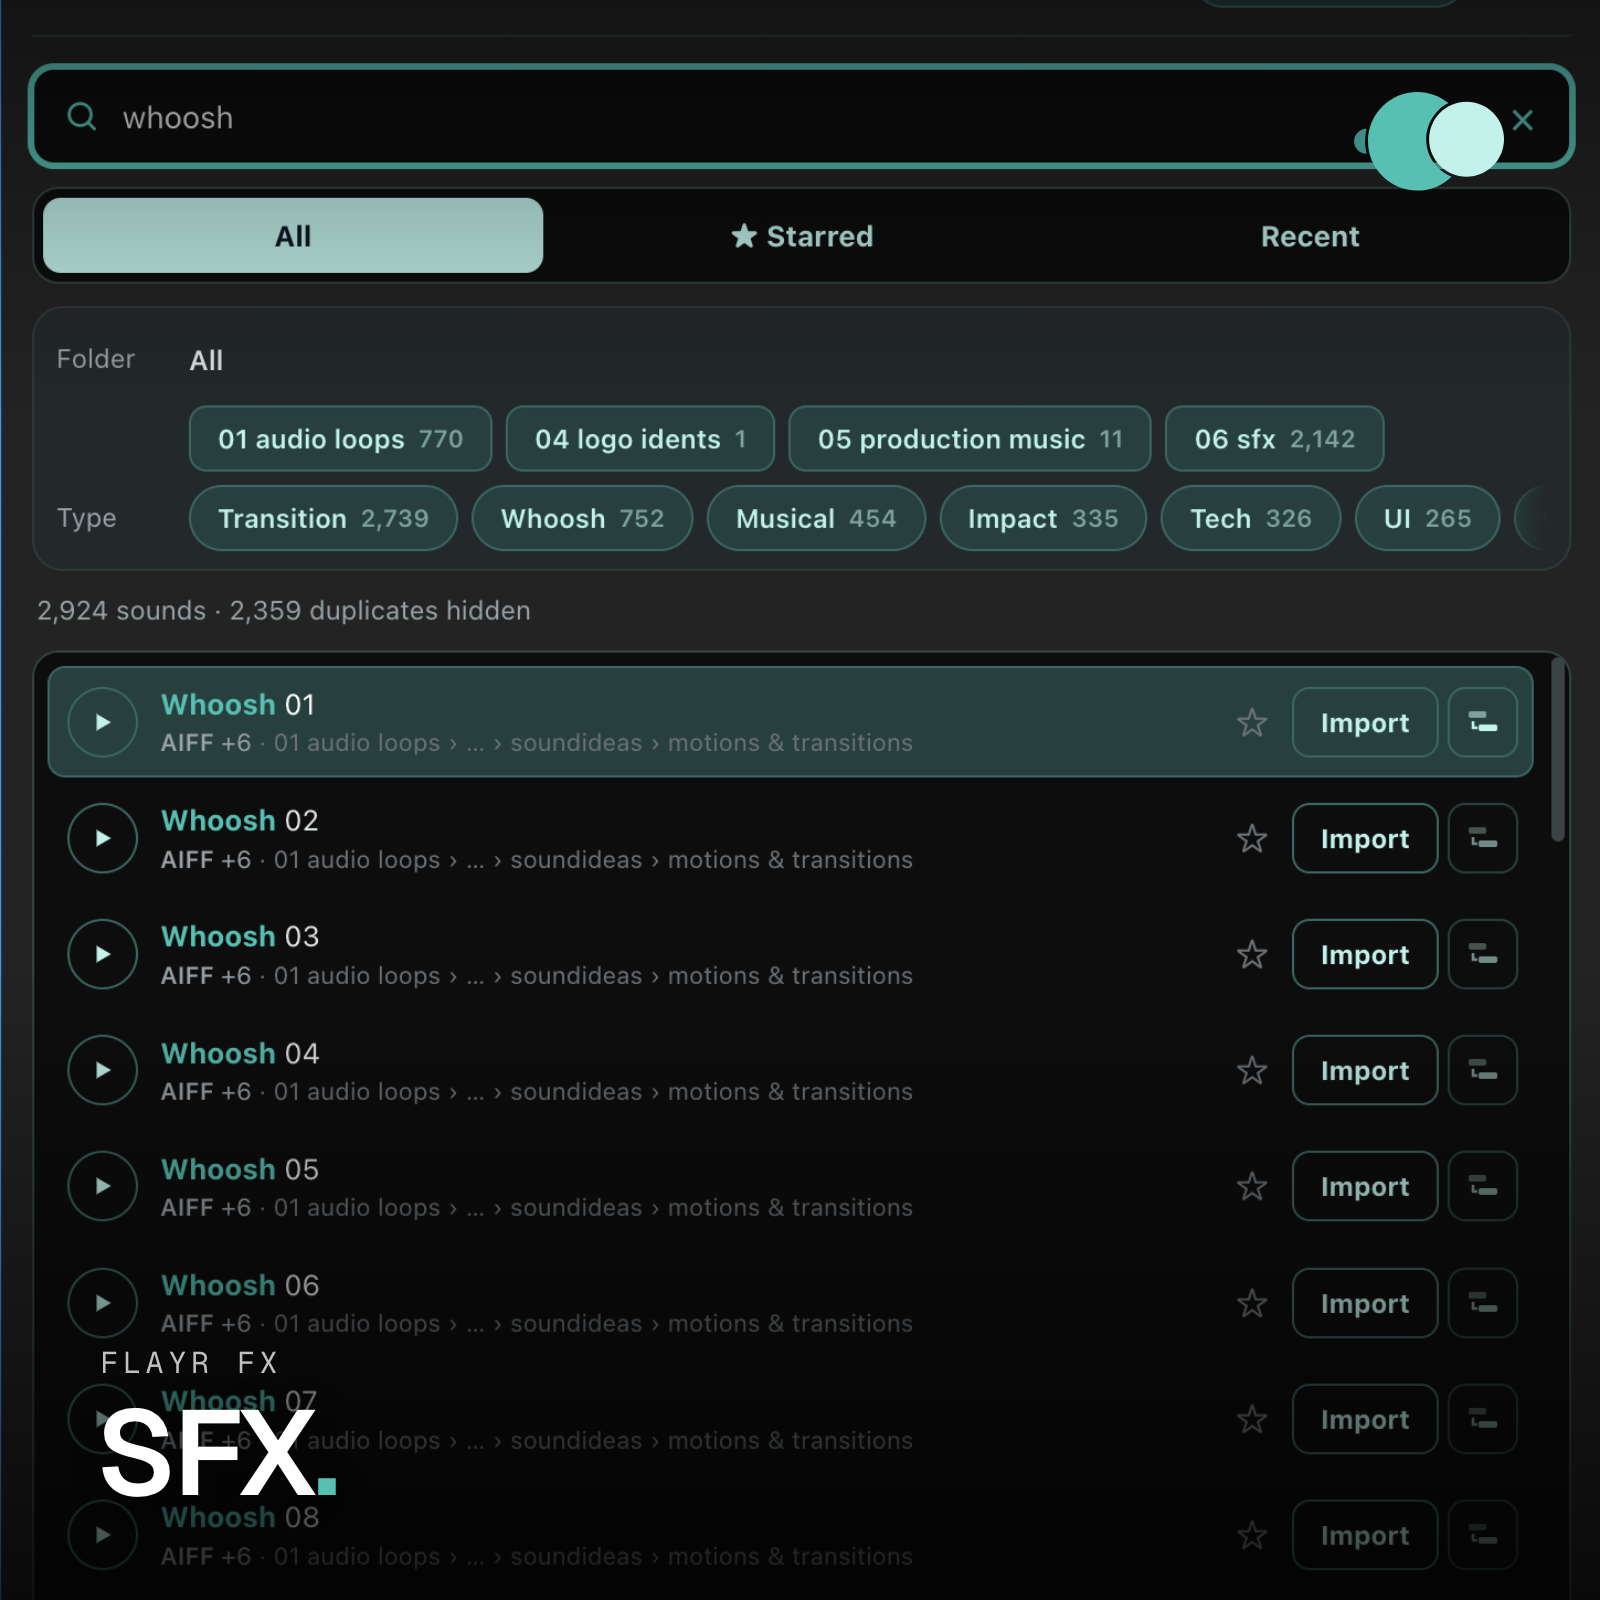
Task: Play the Whoosh 04 sound preview
Action: point(102,1070)
